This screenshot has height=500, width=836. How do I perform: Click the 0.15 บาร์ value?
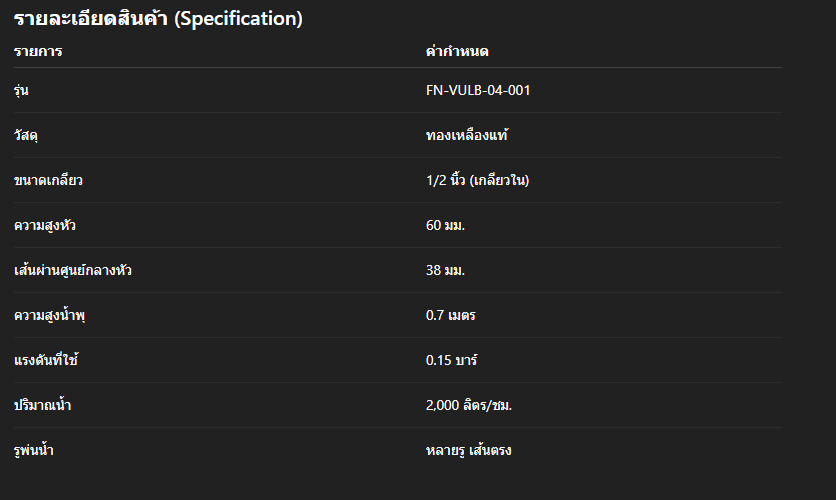pos(451,360)
